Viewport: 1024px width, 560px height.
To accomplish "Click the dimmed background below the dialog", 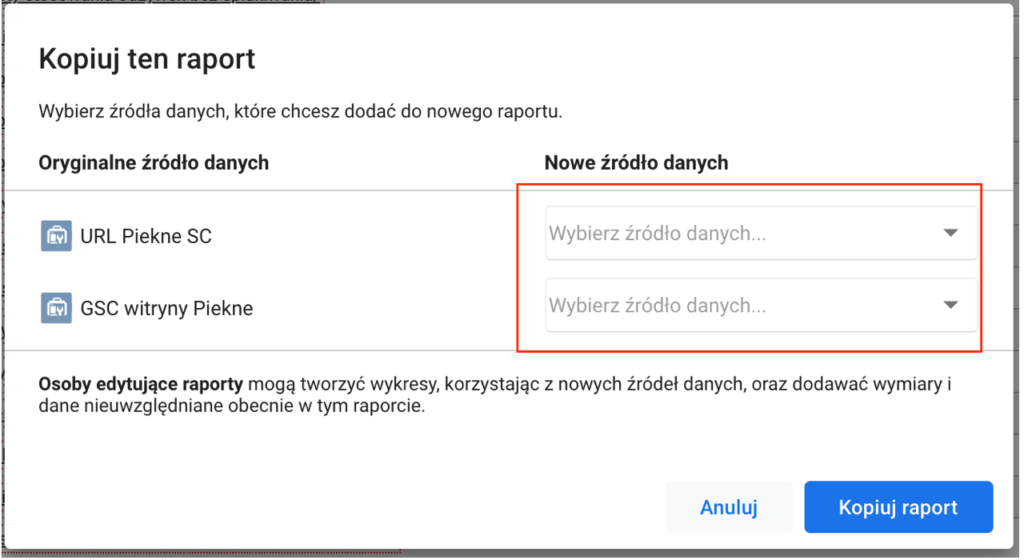I will coord(600,554).
